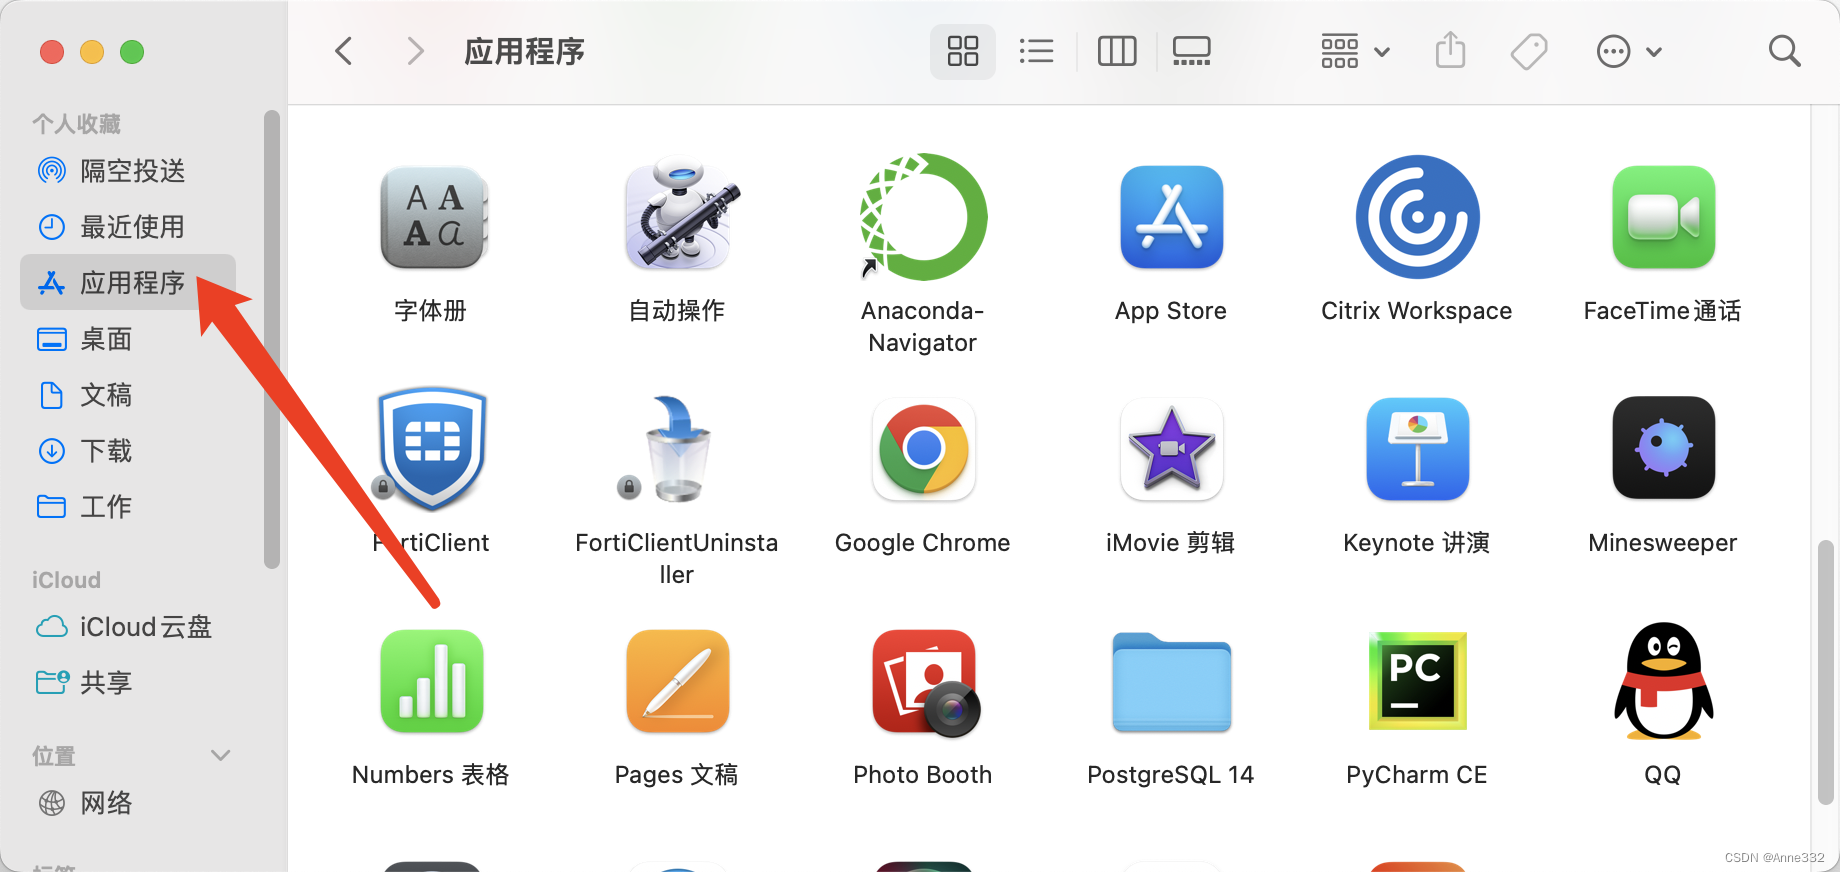Click the Google Chrome name label

[x=923, y=543]
